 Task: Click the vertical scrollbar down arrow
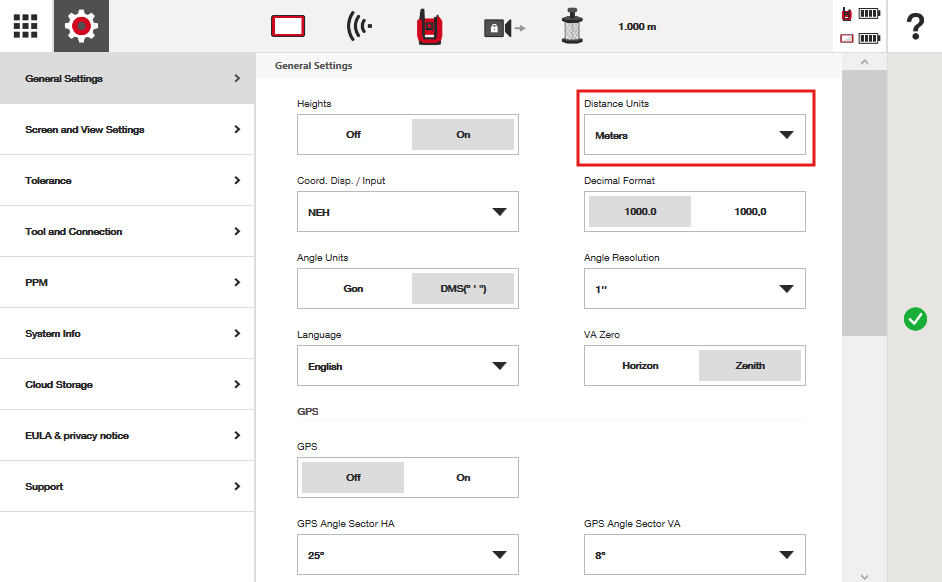point(864,575)
